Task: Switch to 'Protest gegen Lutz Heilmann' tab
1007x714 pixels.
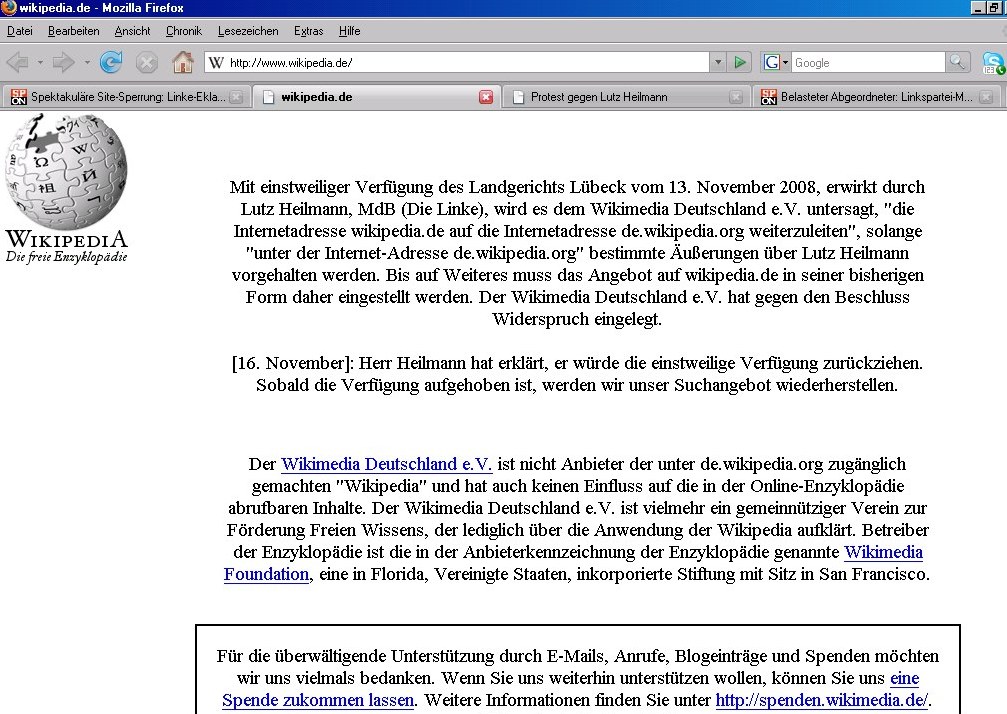Action: [x=598, y=97]
